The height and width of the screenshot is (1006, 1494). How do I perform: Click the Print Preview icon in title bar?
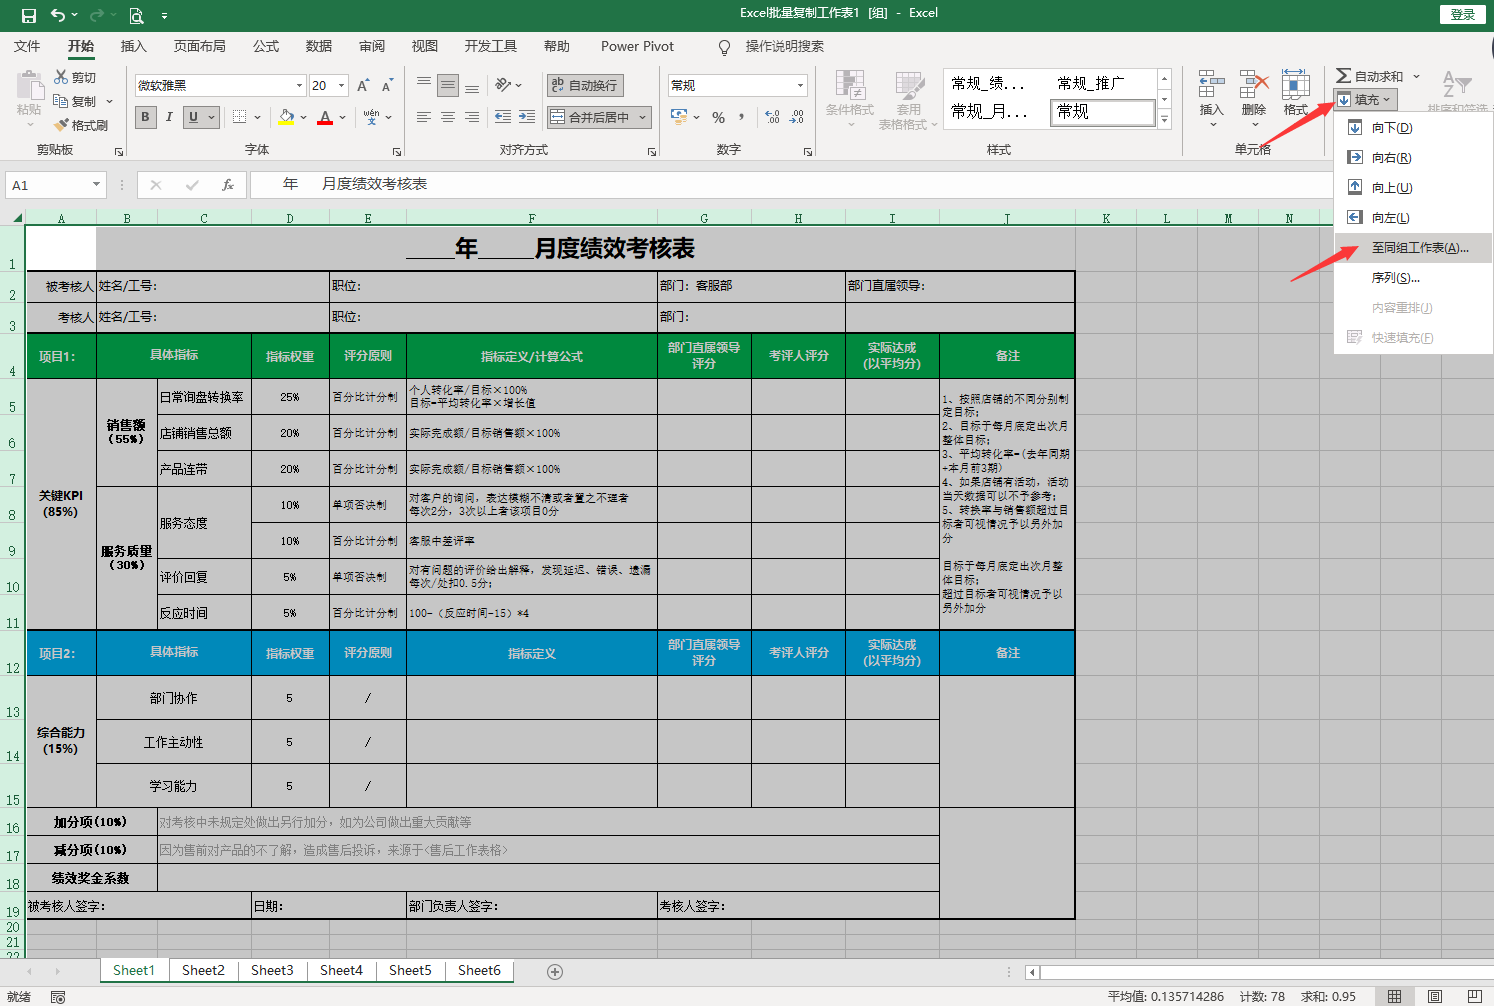[136, 15]
